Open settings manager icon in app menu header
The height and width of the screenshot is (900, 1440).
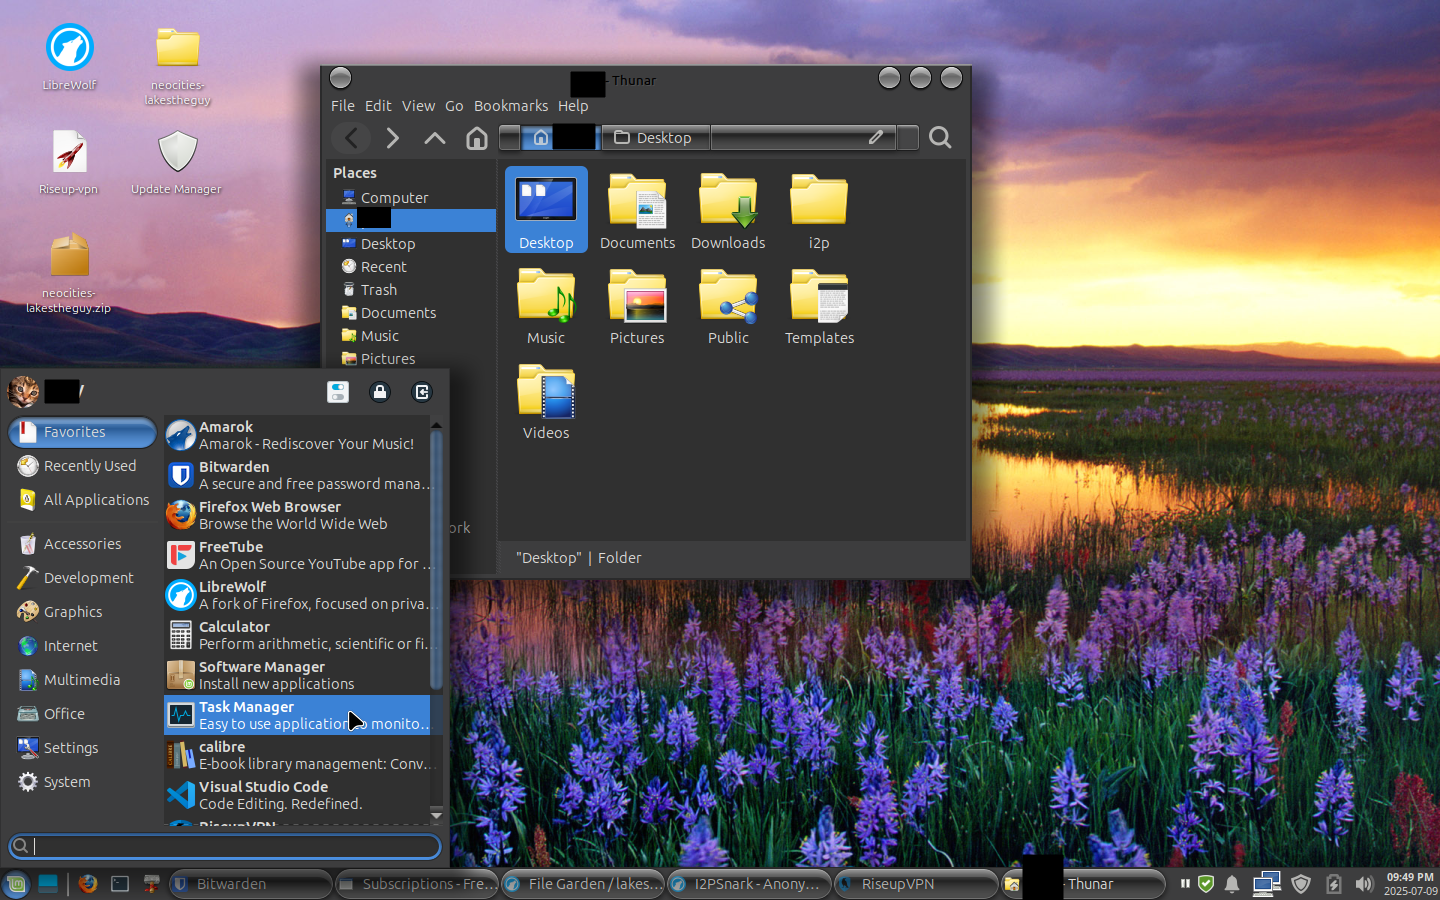point(338,392)
